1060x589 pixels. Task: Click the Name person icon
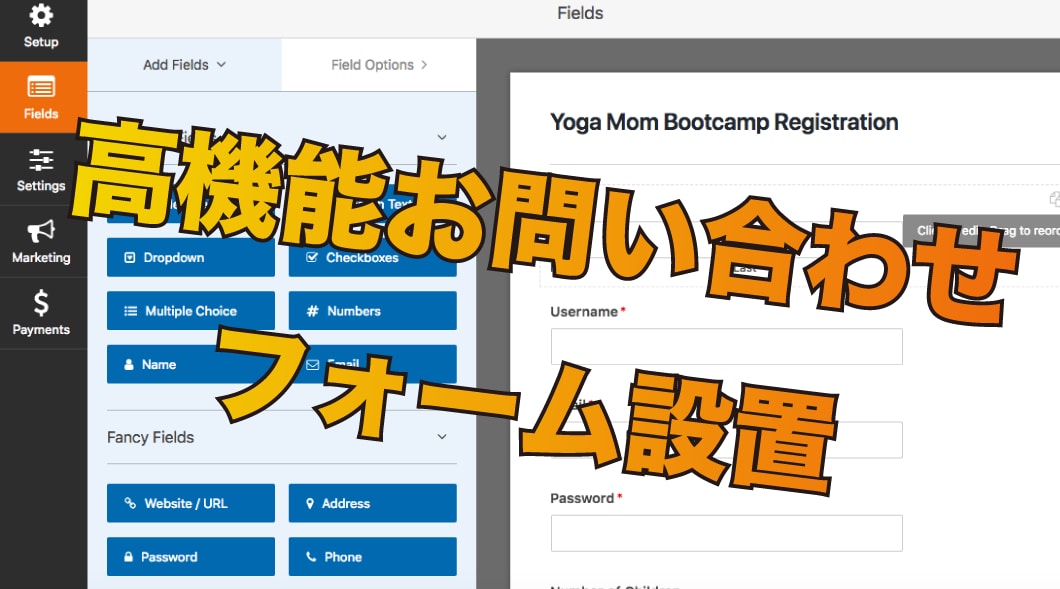129,364
